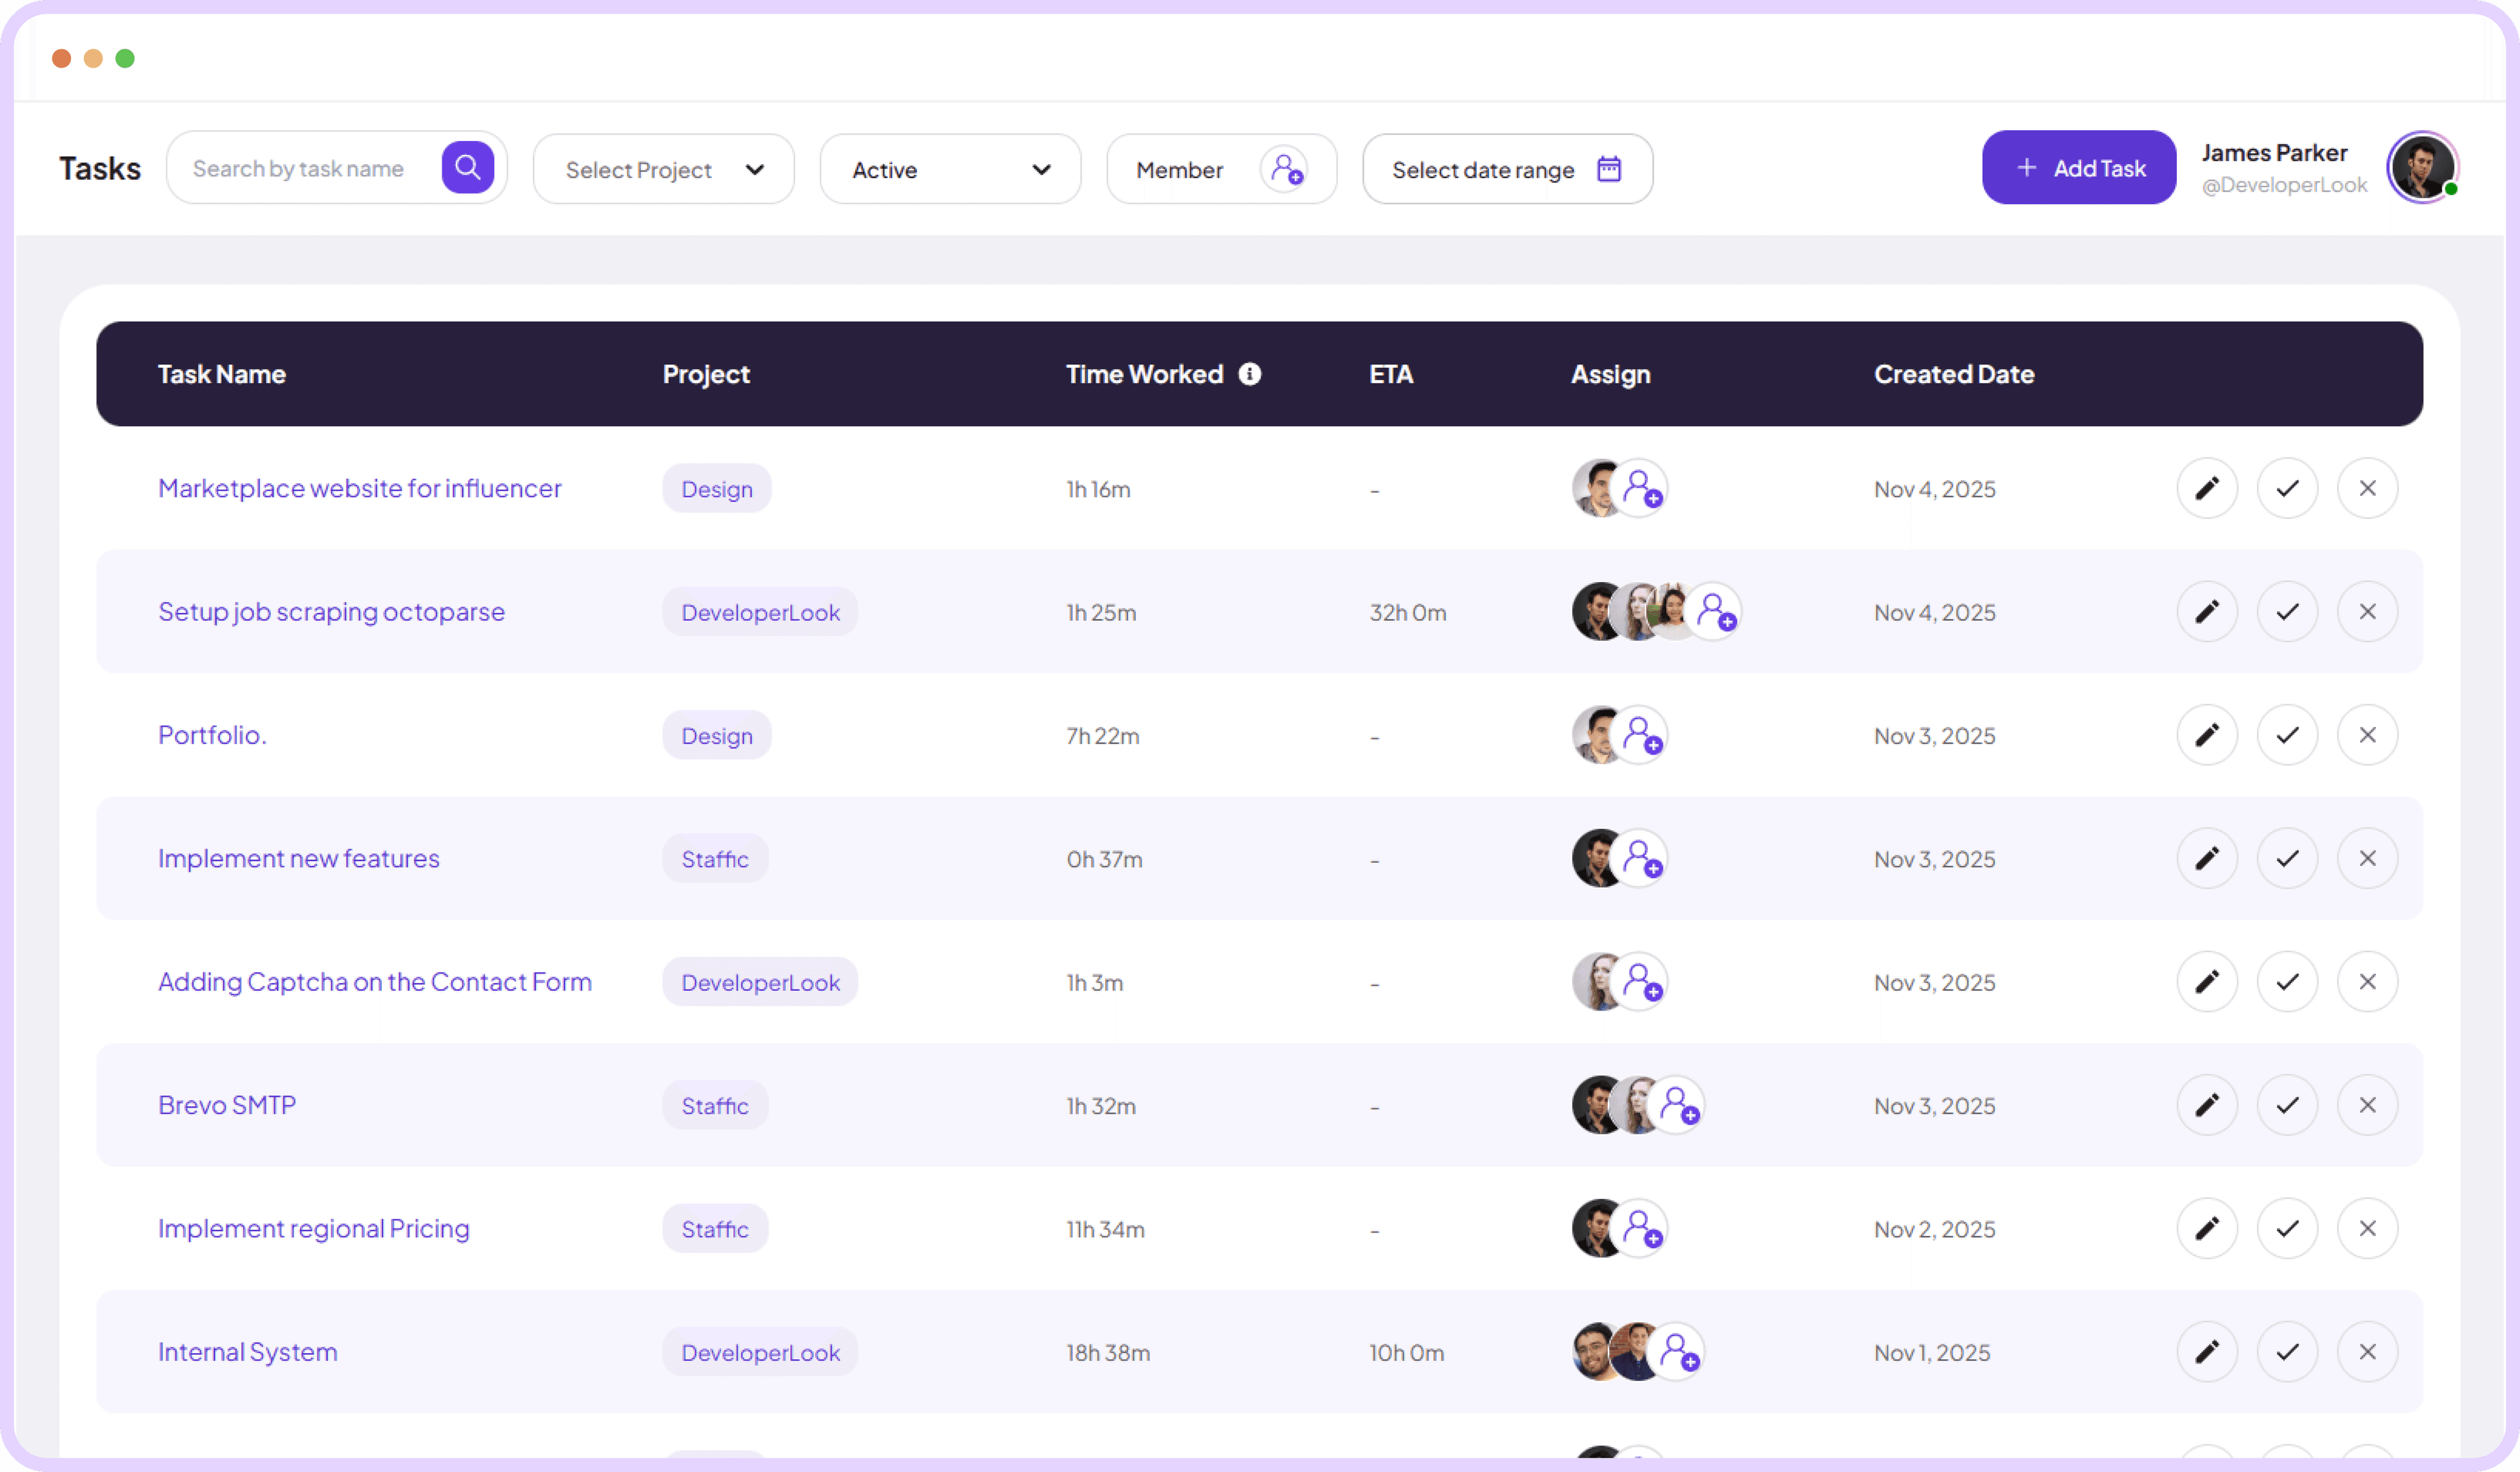Click the info icon next to Time Worked
Viewport: 2520px width, 1472px height.
coord(1249,374)
